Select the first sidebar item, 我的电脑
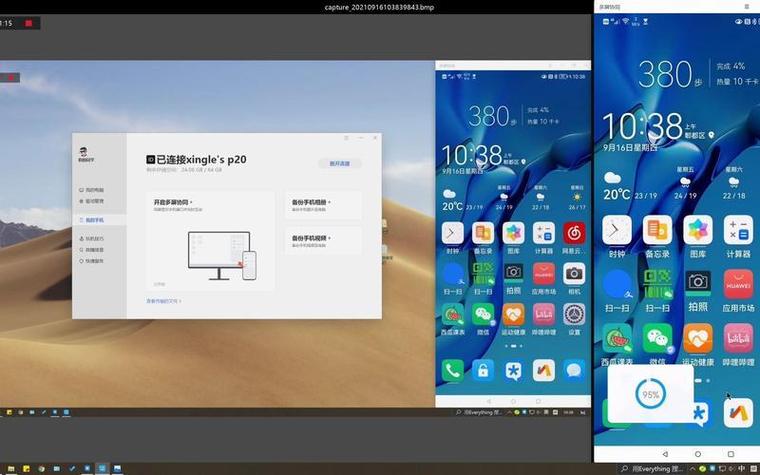This screenshot has width=760, height=475. (x=91, y=190)
